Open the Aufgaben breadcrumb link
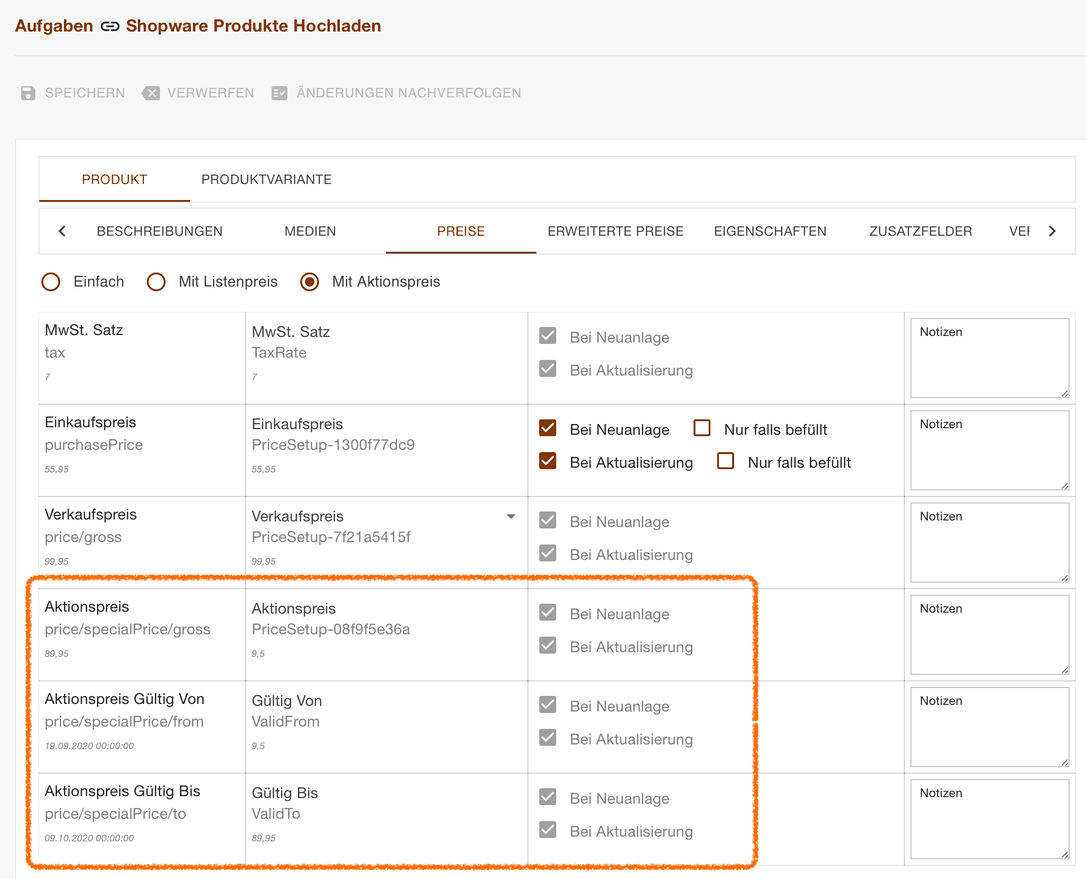The image size is (1086, 879). click(54, 26)
